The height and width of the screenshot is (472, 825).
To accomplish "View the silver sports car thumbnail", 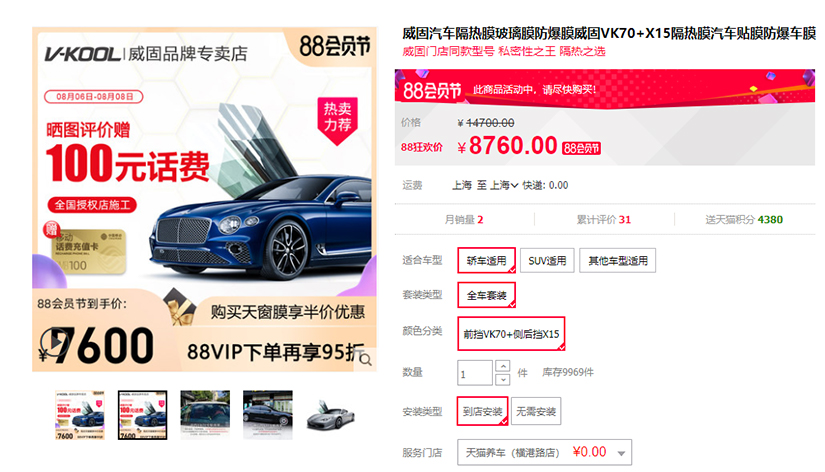I will click(x=330, y=415).
